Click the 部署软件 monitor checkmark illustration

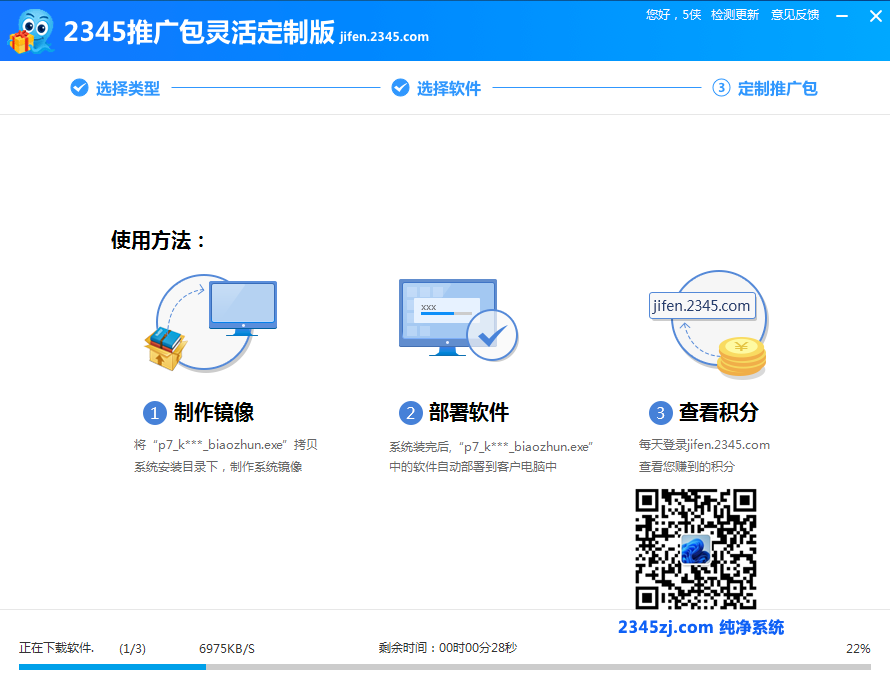[x=458, y=320]
